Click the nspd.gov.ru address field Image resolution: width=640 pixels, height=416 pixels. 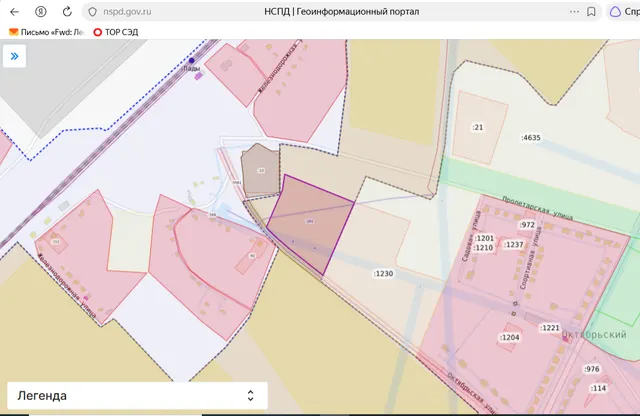click(x=127, y=12)
